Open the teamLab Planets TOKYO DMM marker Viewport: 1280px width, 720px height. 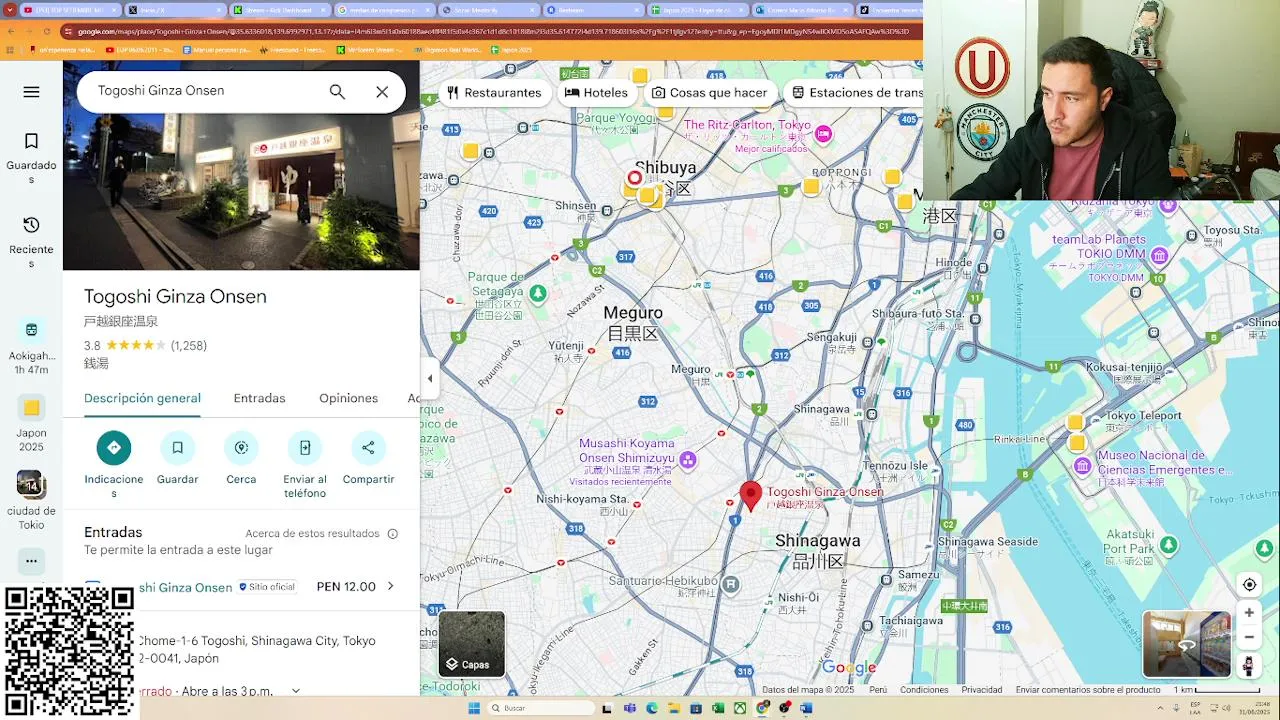coord(1159,256)
